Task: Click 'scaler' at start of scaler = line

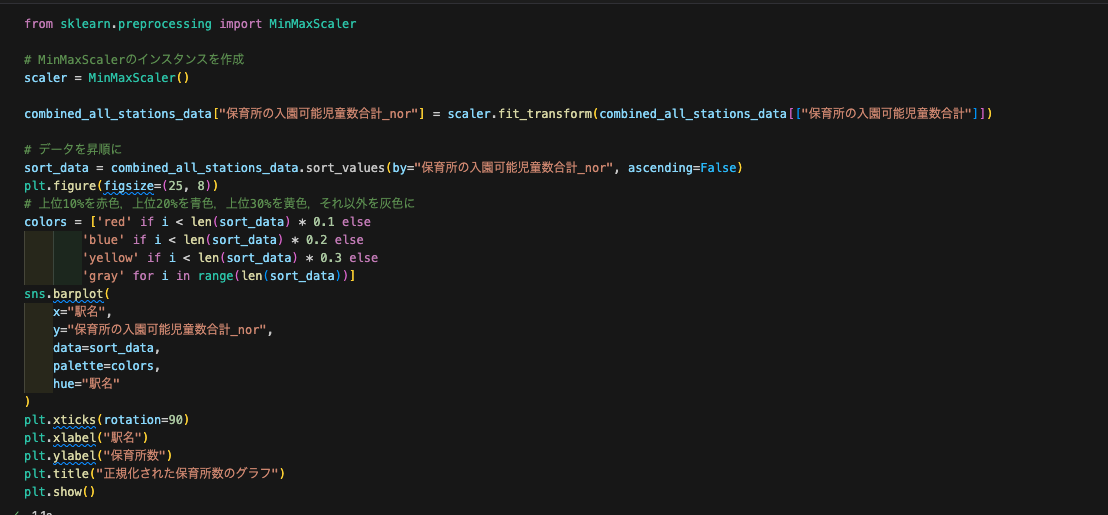Action: (x=46, y=78)
